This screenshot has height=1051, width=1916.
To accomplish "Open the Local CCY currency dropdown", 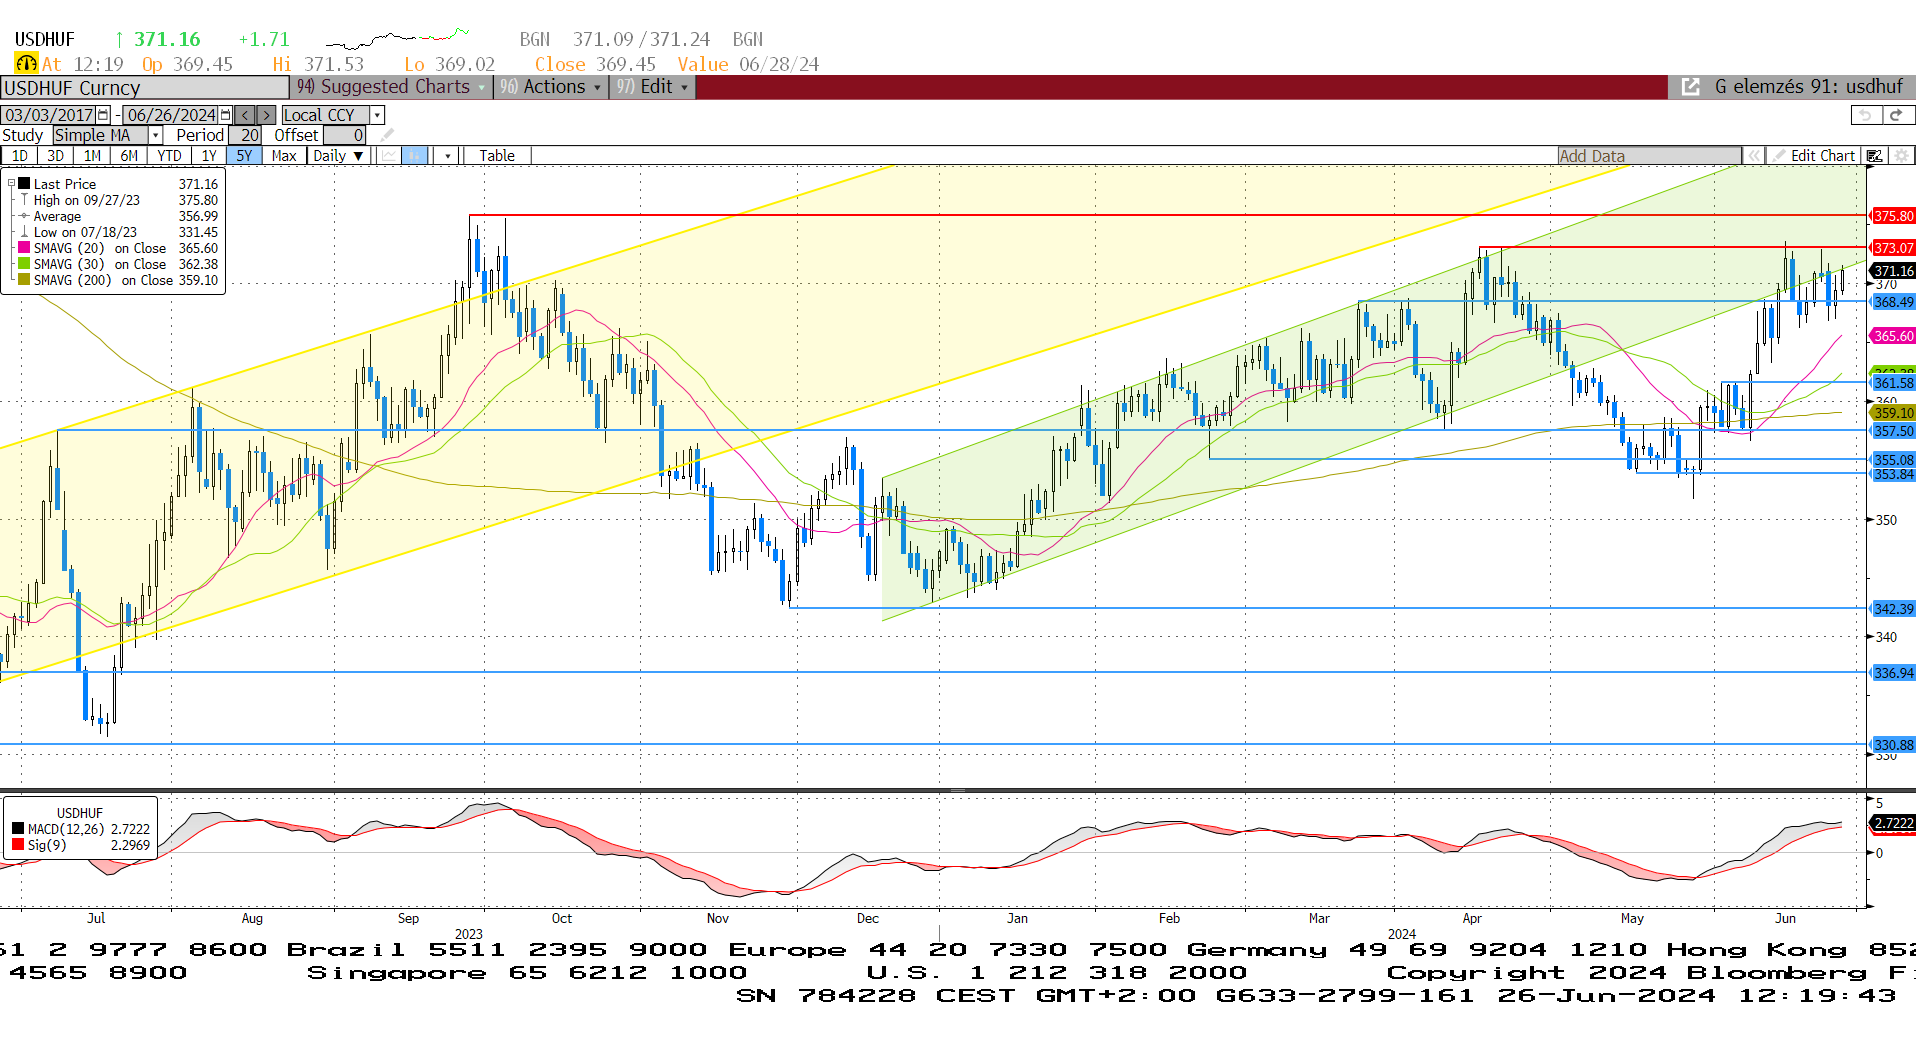I will 377,115.
